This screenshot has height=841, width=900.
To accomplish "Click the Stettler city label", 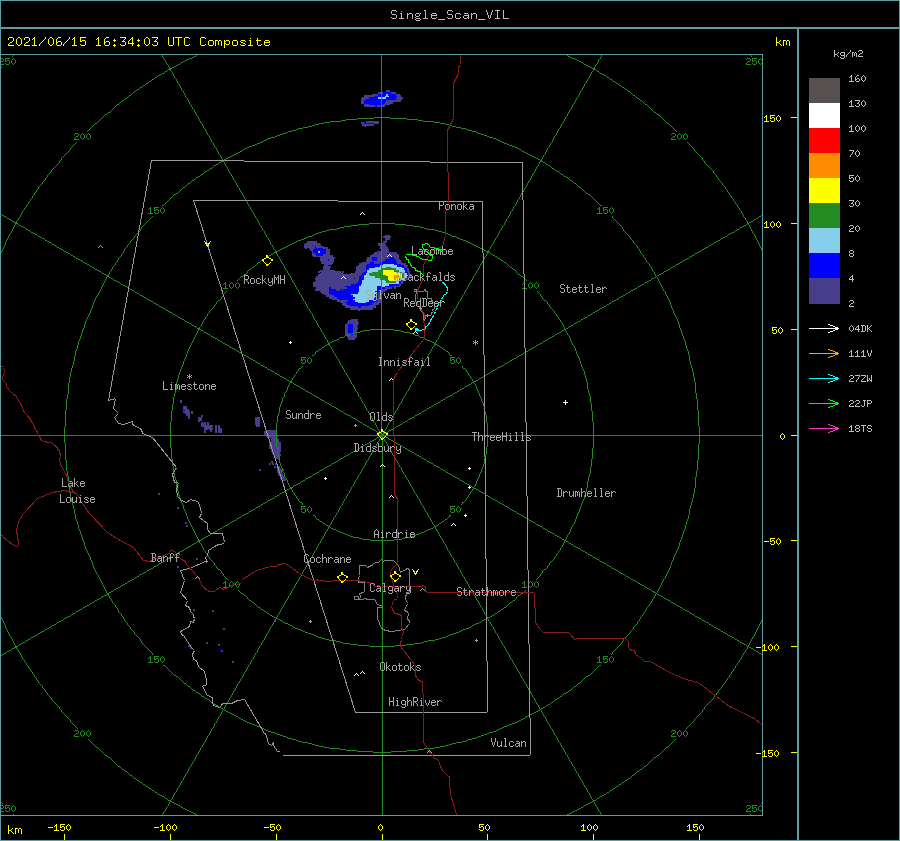I will [583, 289].
